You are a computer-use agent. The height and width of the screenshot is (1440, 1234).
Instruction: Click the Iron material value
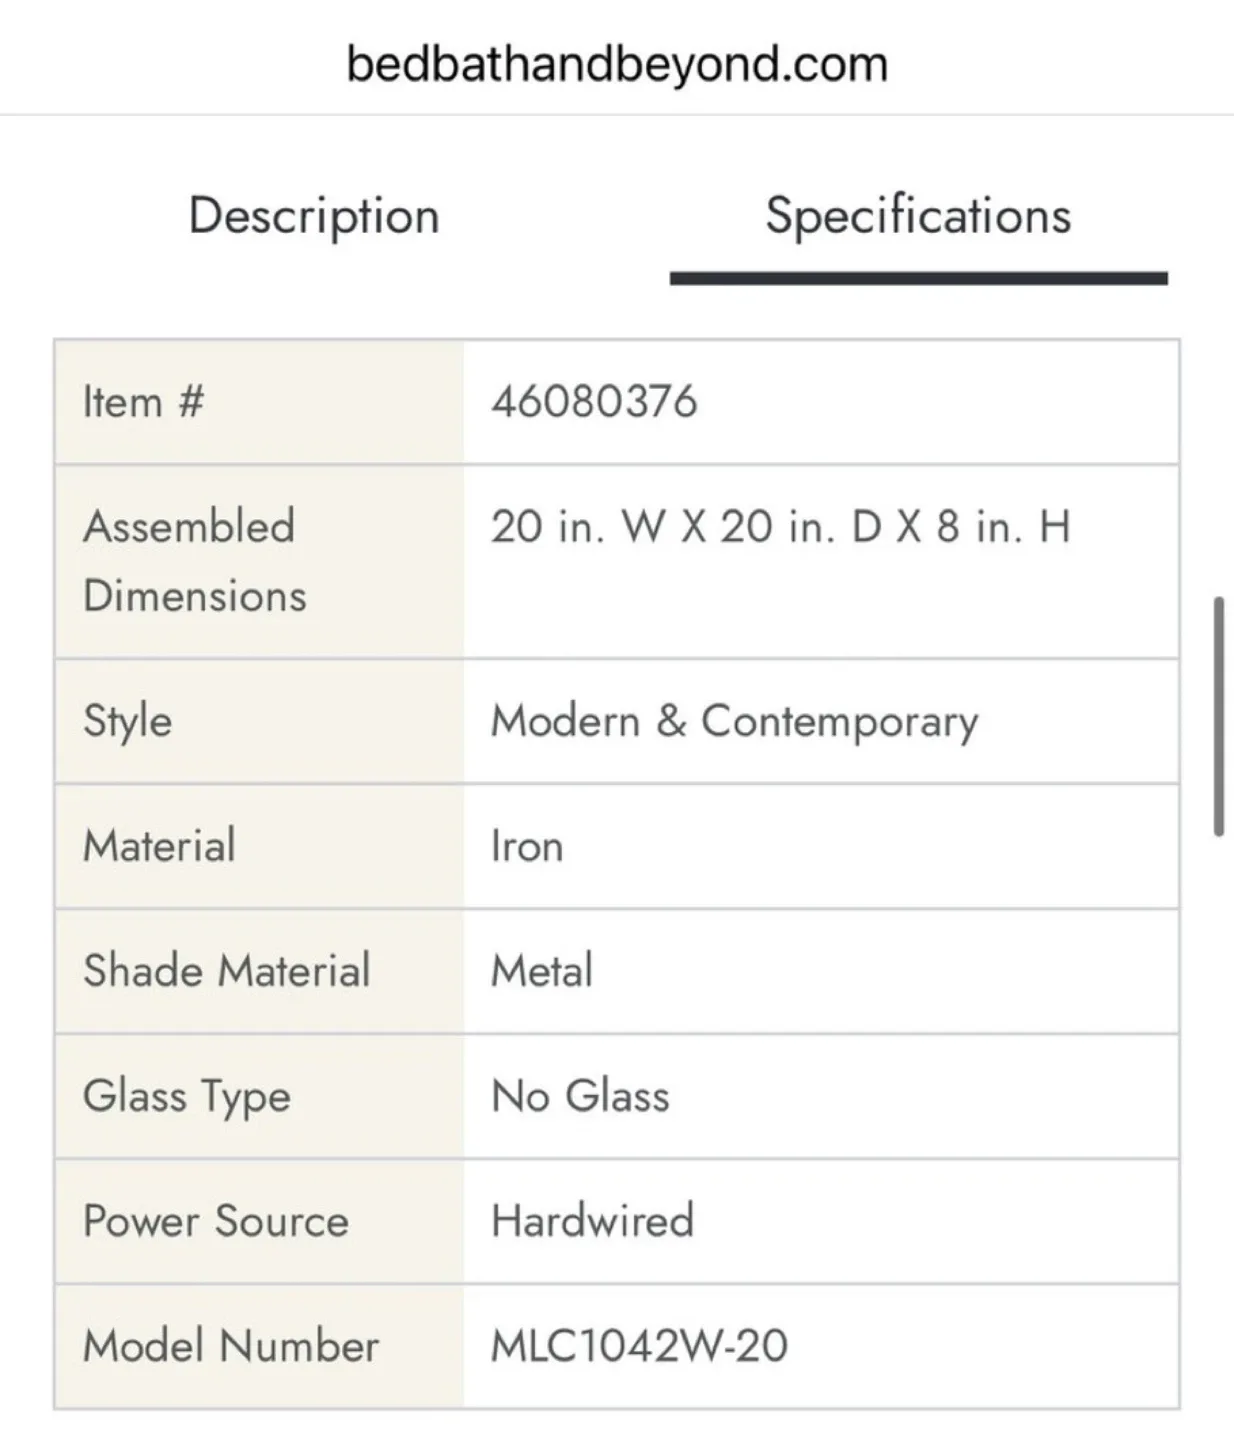pyautogui.click(x=527, y=847)
